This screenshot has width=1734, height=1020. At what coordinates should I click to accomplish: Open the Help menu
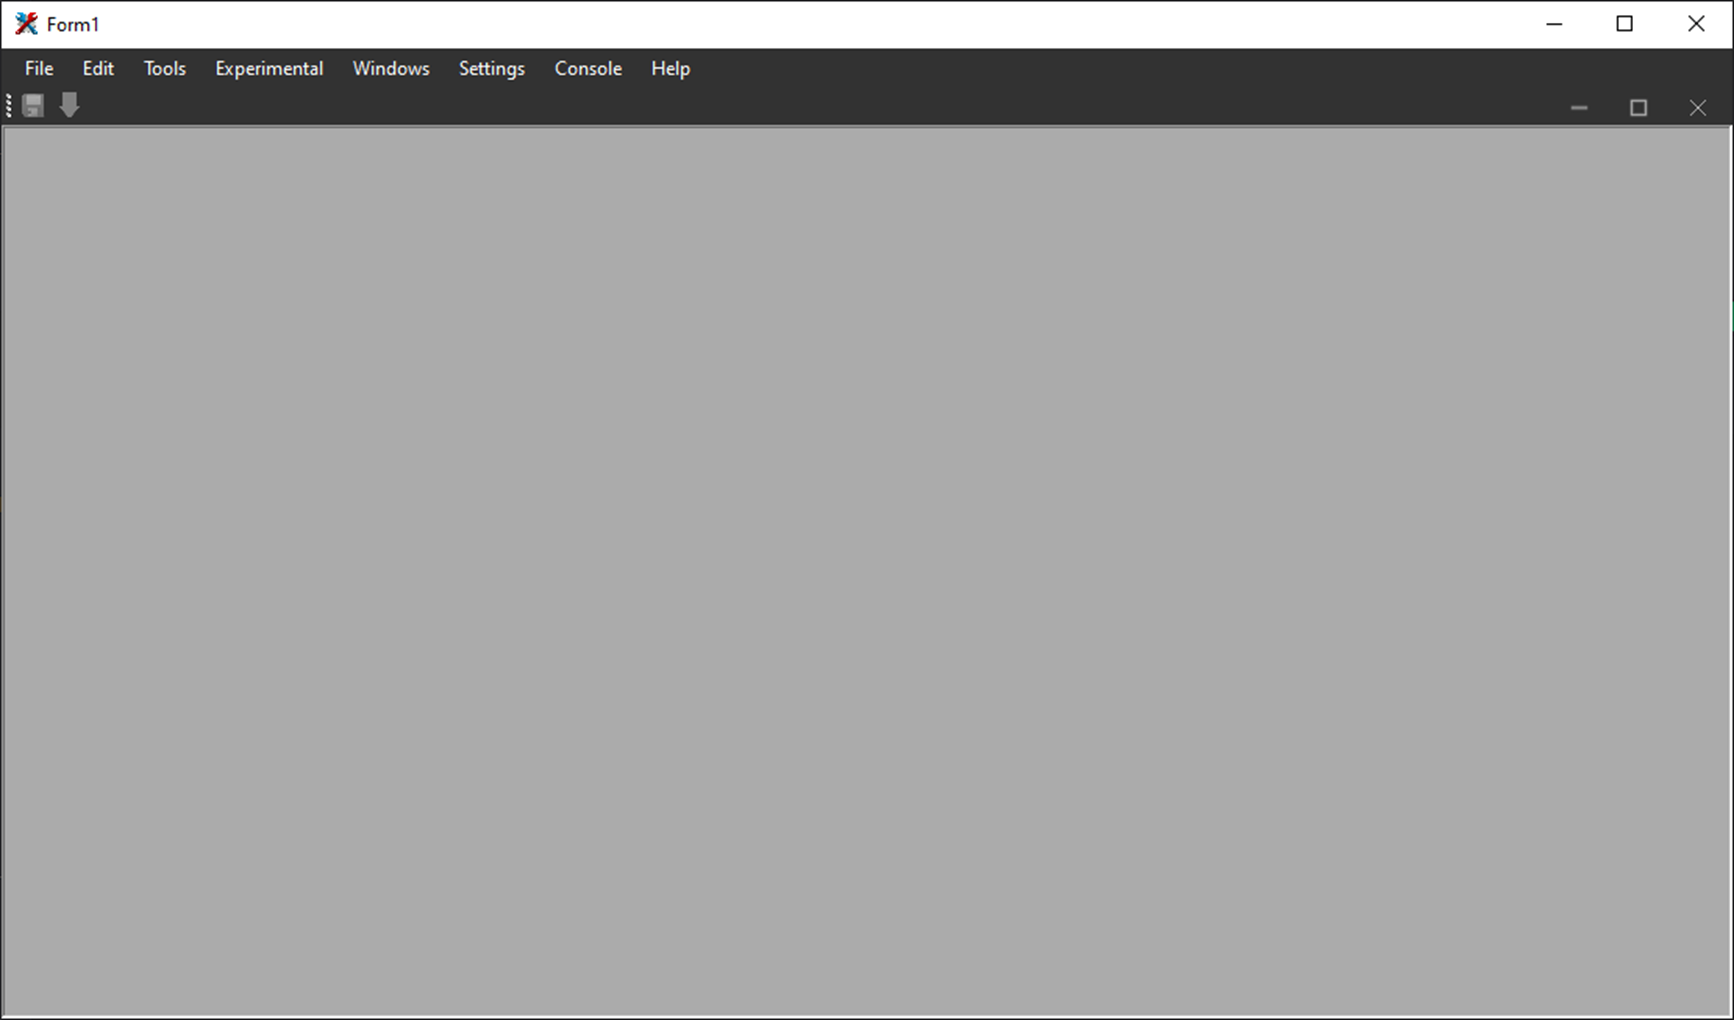(670, 68)
